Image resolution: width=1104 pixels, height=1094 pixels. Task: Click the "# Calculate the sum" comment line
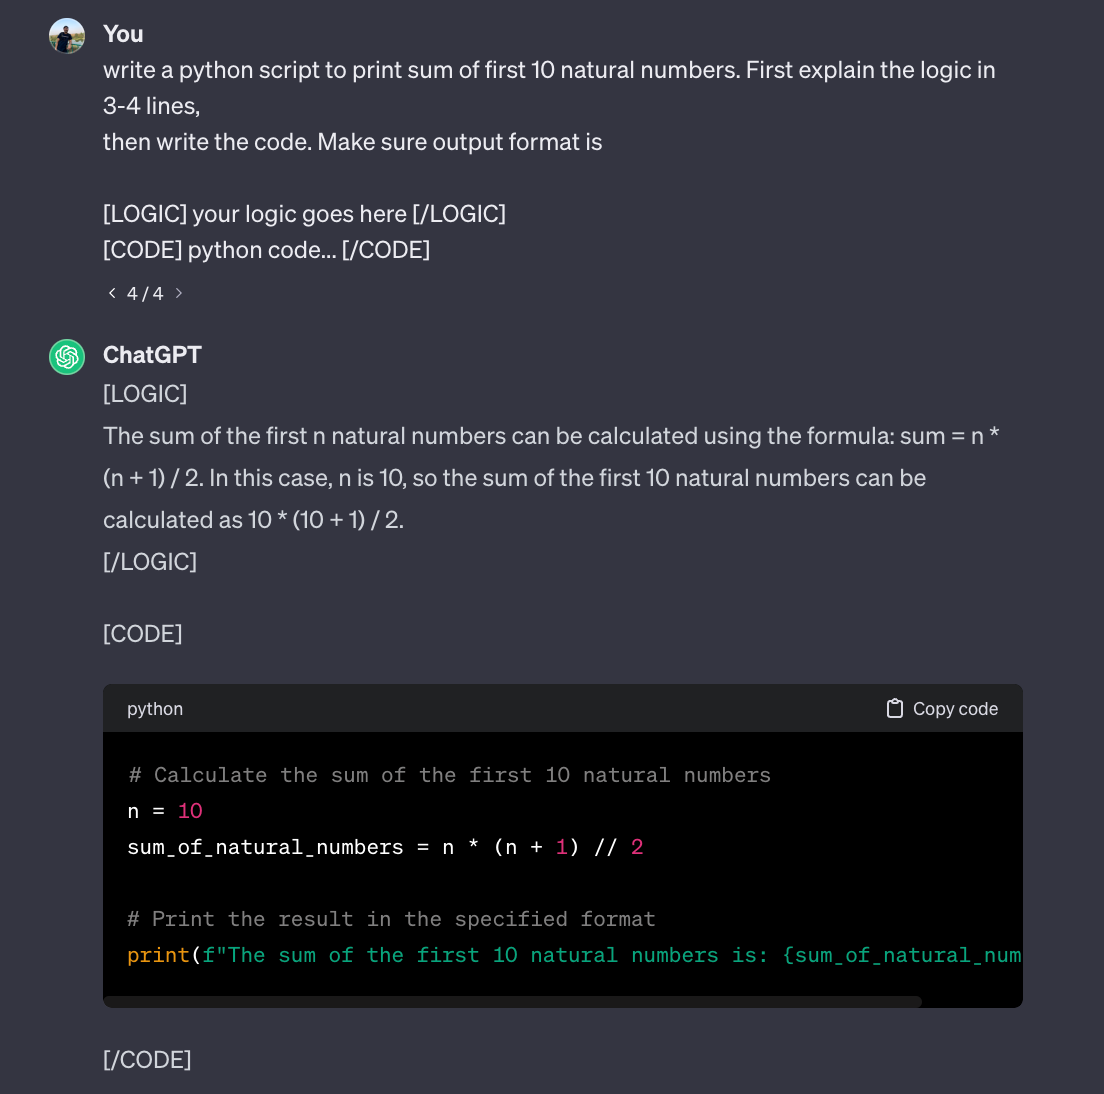(x=449, y=775)
